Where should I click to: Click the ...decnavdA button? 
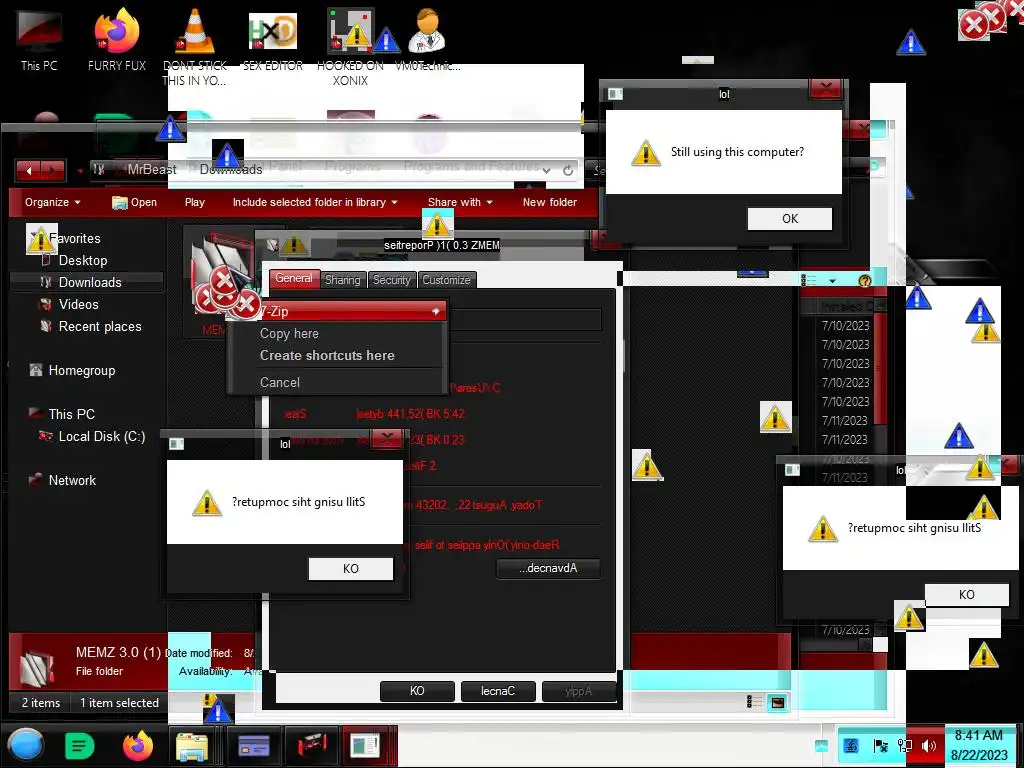(548, 568)
